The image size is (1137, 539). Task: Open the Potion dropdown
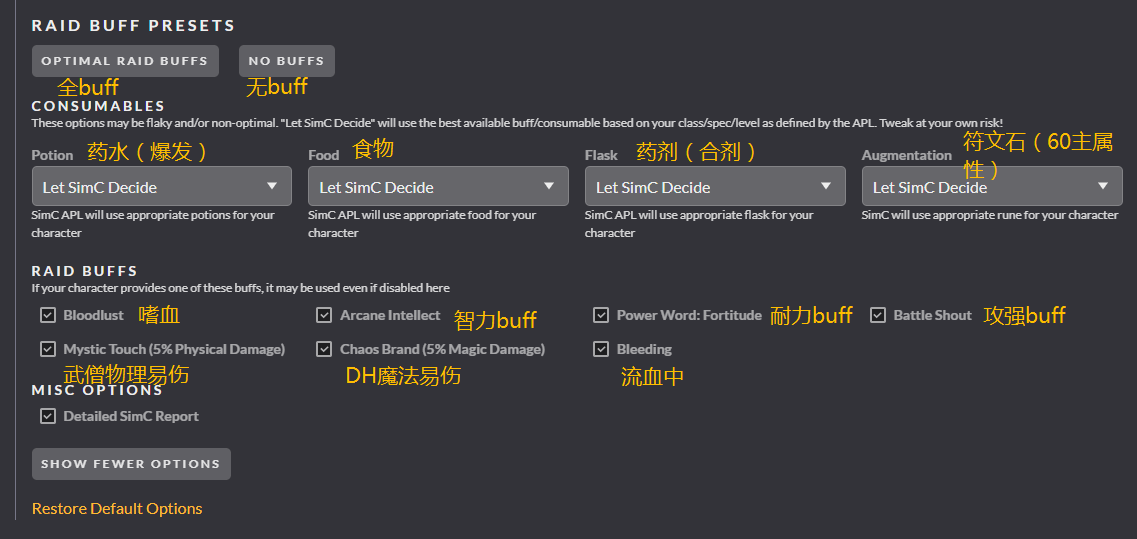coord(161,187)
